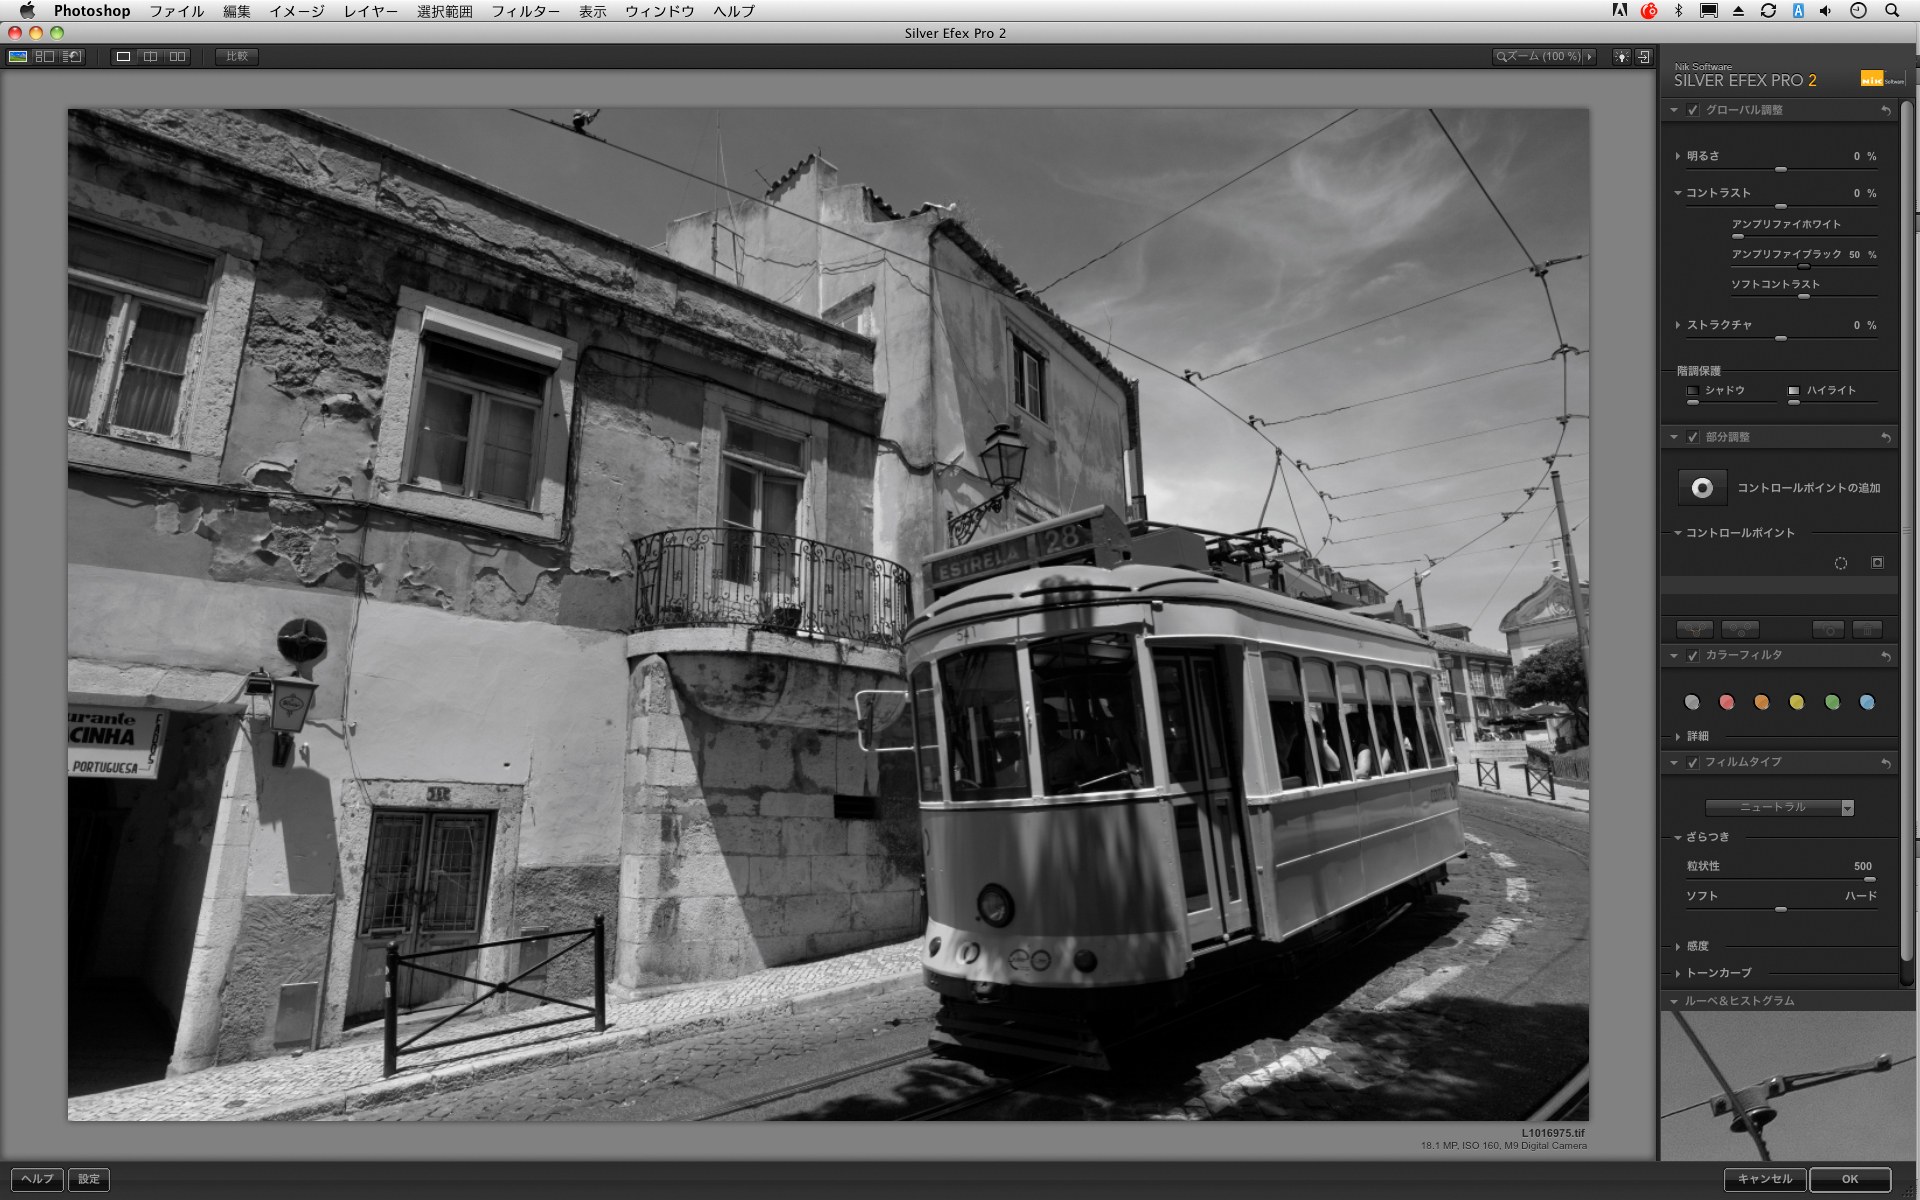Click the add control point target icon

coord(1702,488)
